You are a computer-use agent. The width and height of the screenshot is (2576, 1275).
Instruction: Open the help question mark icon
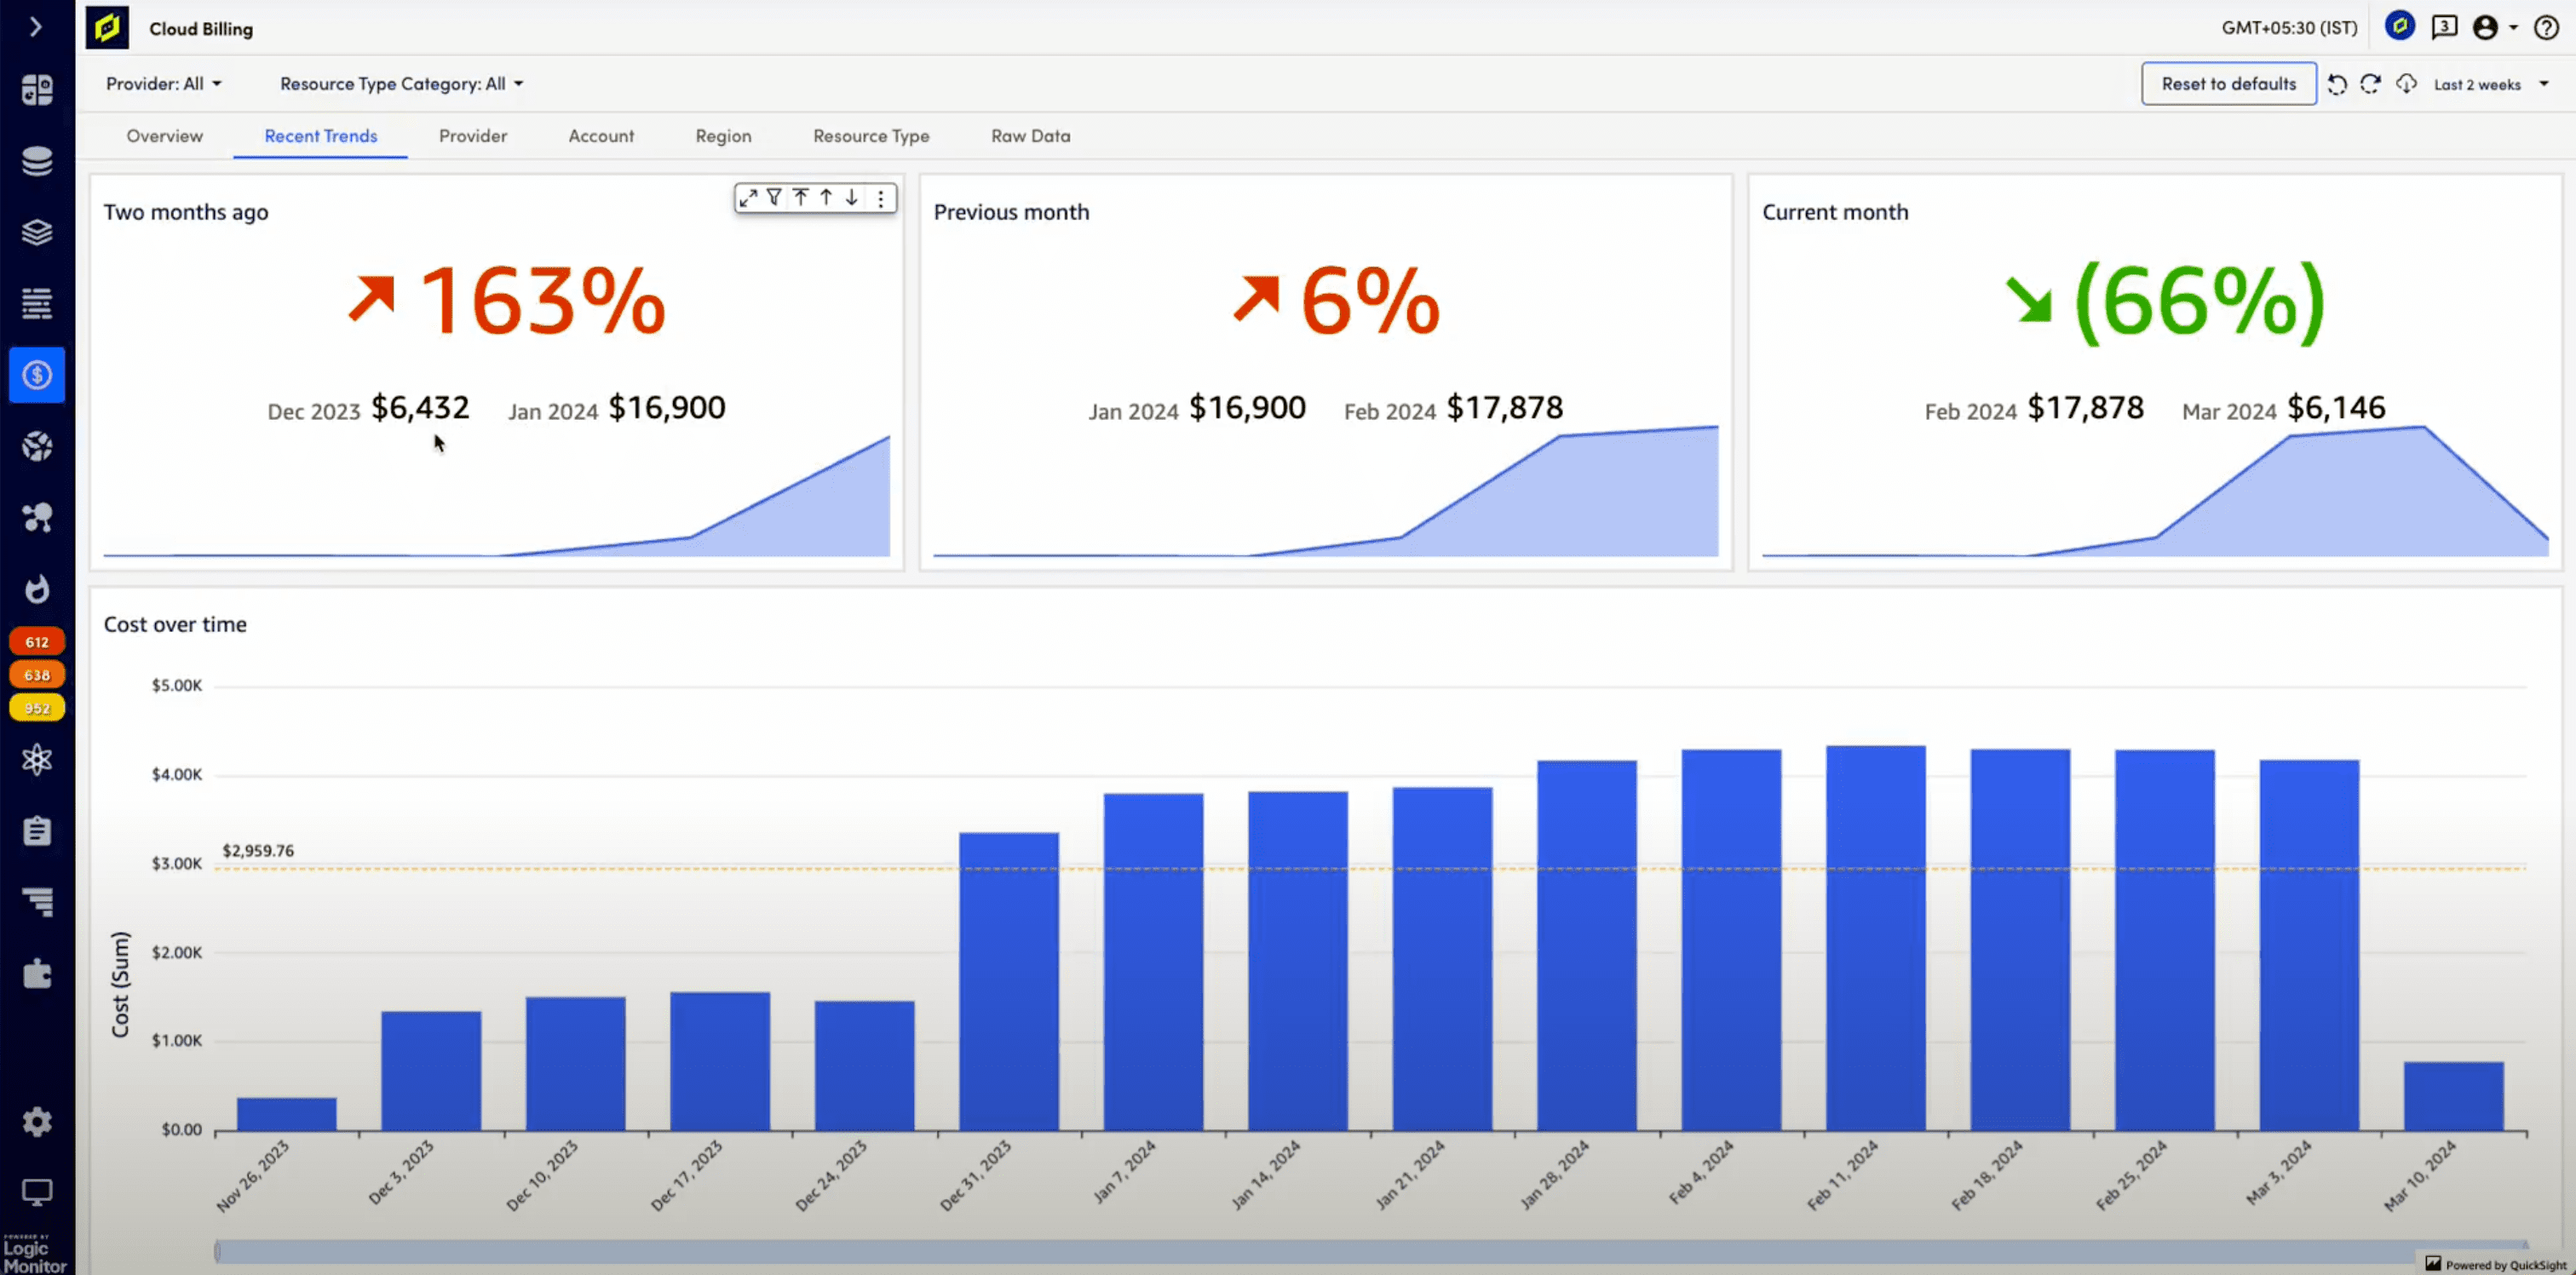(2547, 27)
